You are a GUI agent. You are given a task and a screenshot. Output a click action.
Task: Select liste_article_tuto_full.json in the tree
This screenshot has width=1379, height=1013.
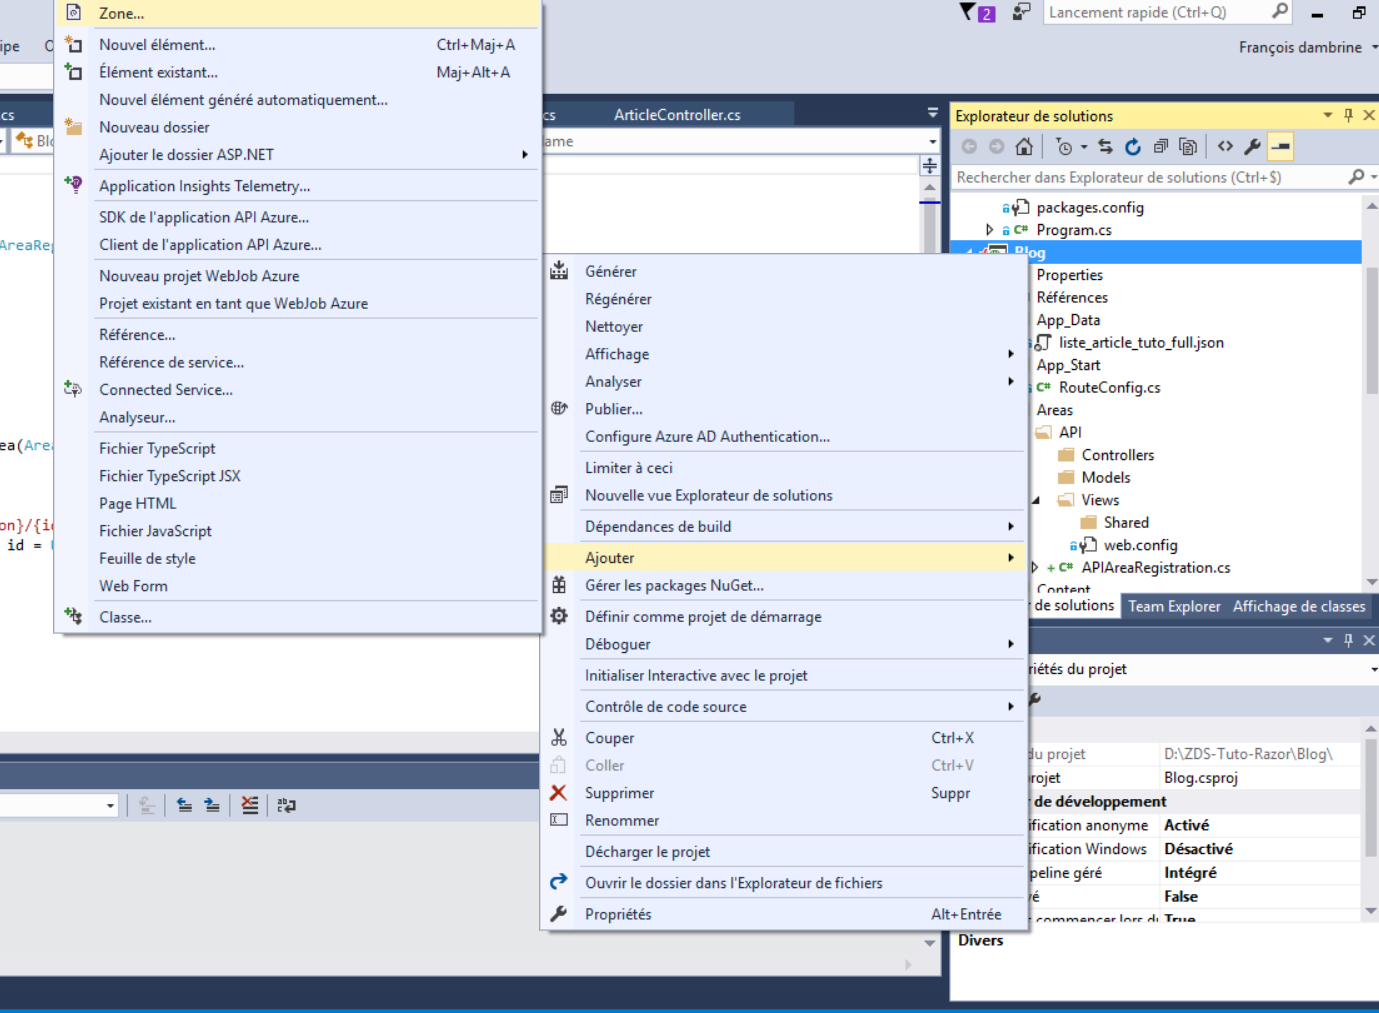click(x=1141, y=343)
